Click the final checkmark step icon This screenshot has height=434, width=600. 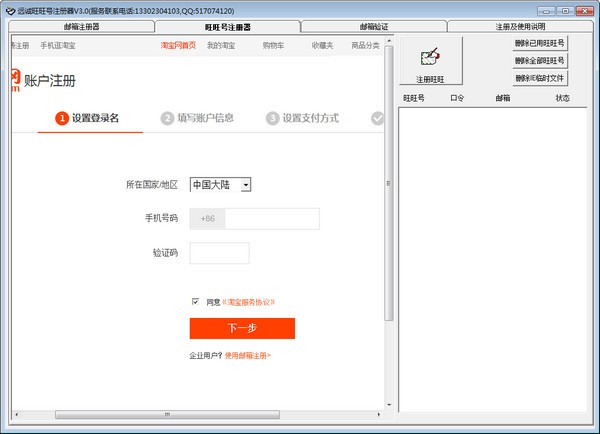[x=377, y=118]
